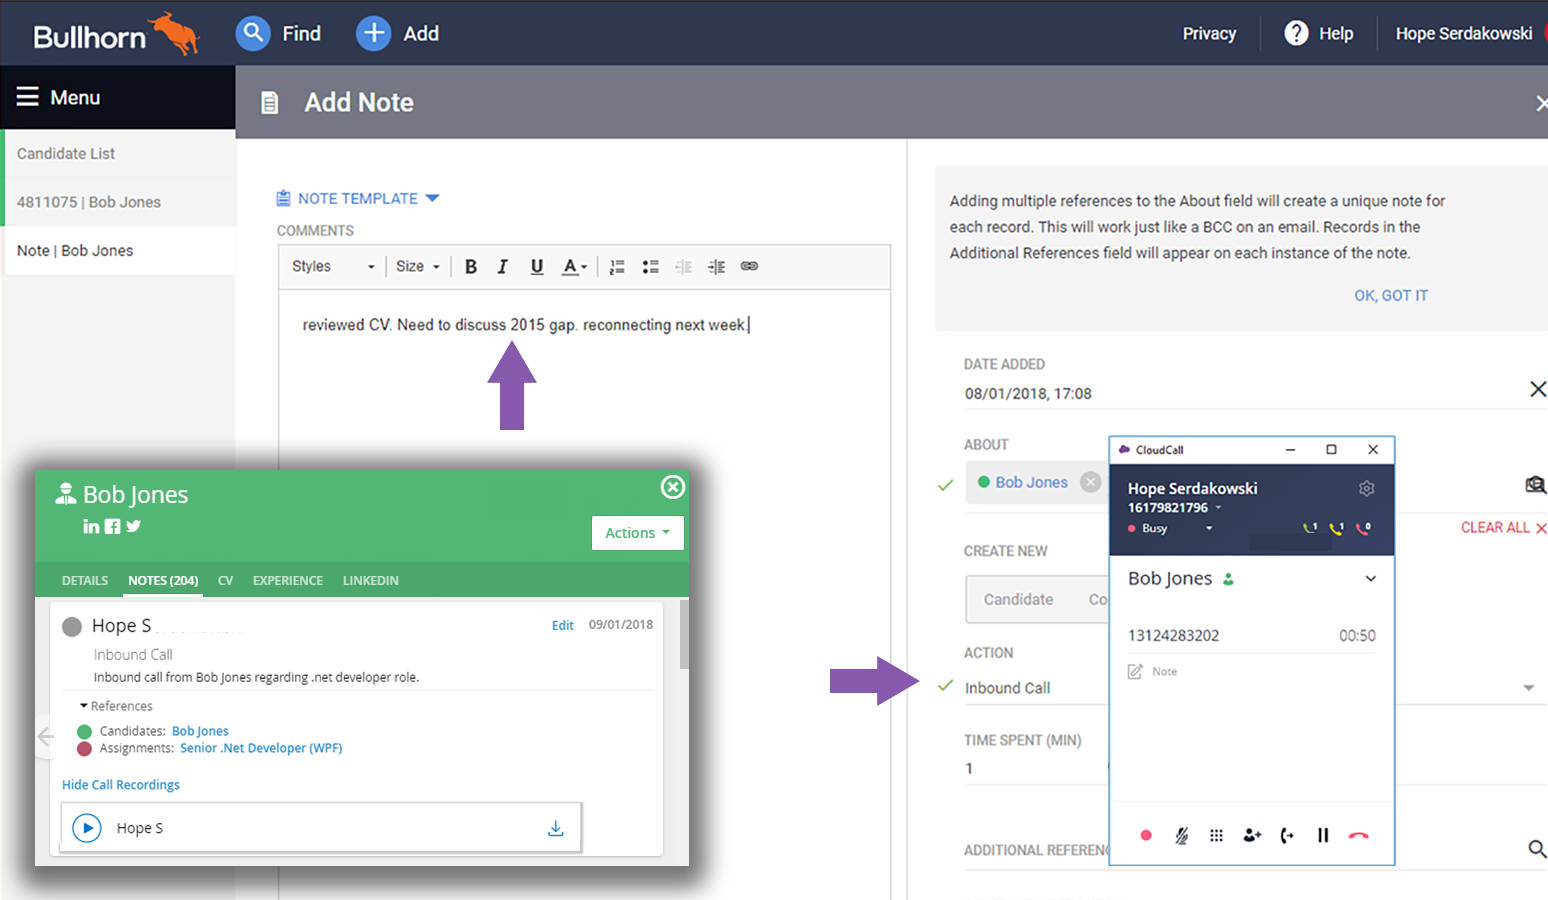
Task: Open the Find search tool
Action: 253,33
